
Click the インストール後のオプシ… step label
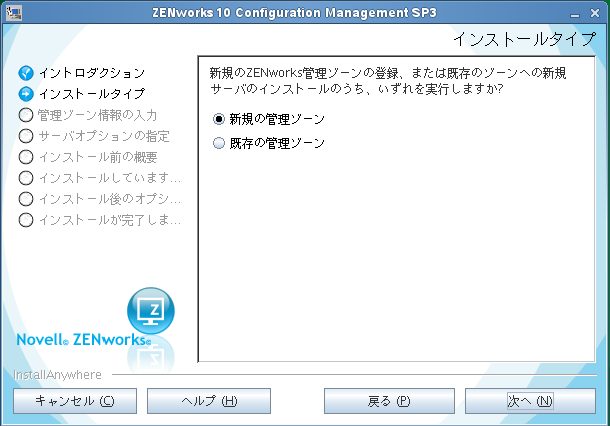pyautogui.click(x=110, y=199)
